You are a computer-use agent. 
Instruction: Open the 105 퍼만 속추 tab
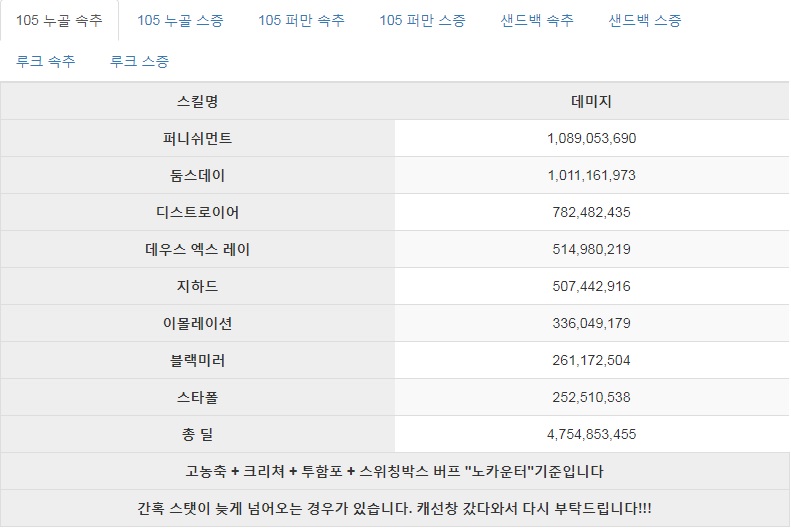pyautogui.click(x=301, y=20)
